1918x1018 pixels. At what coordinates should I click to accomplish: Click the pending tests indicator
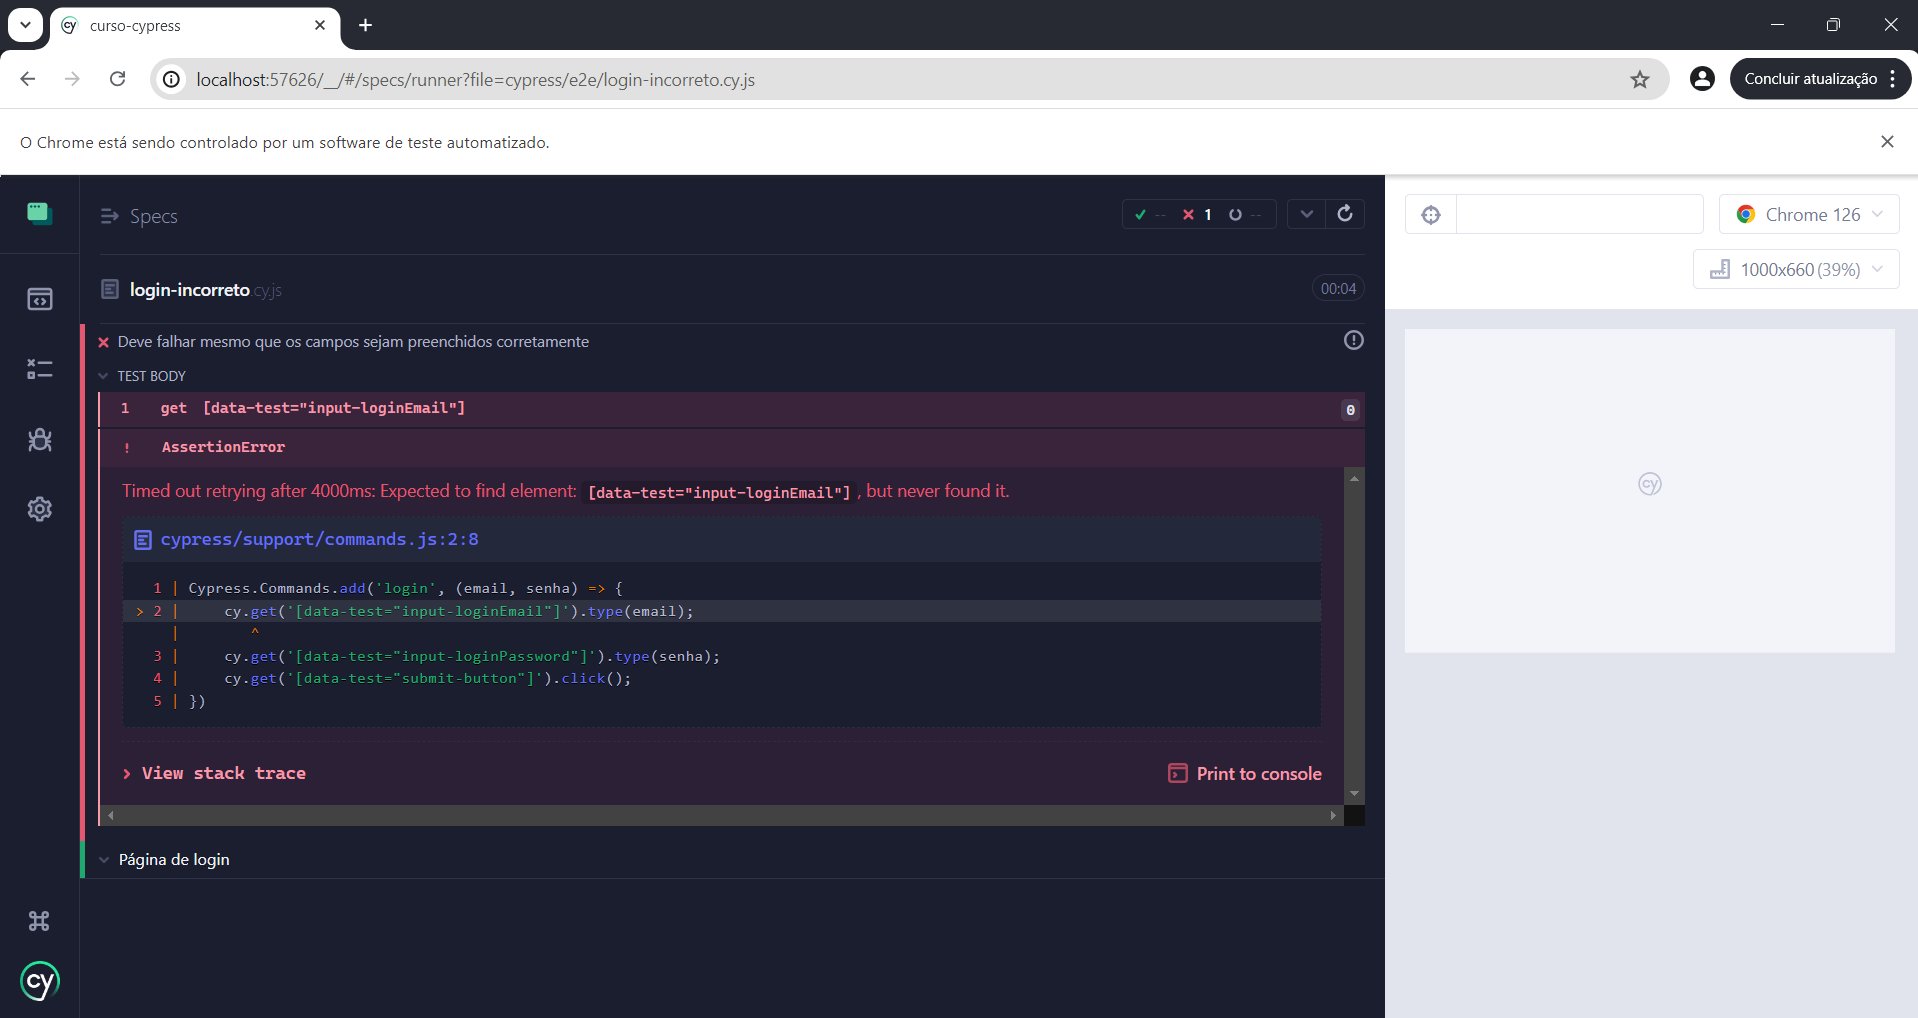1245,214
